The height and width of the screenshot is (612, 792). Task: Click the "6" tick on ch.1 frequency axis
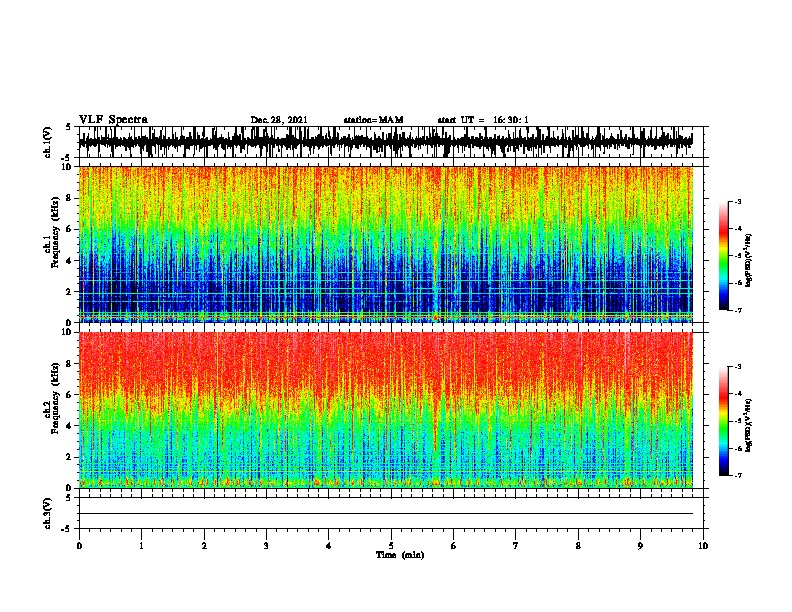[71, 229]
